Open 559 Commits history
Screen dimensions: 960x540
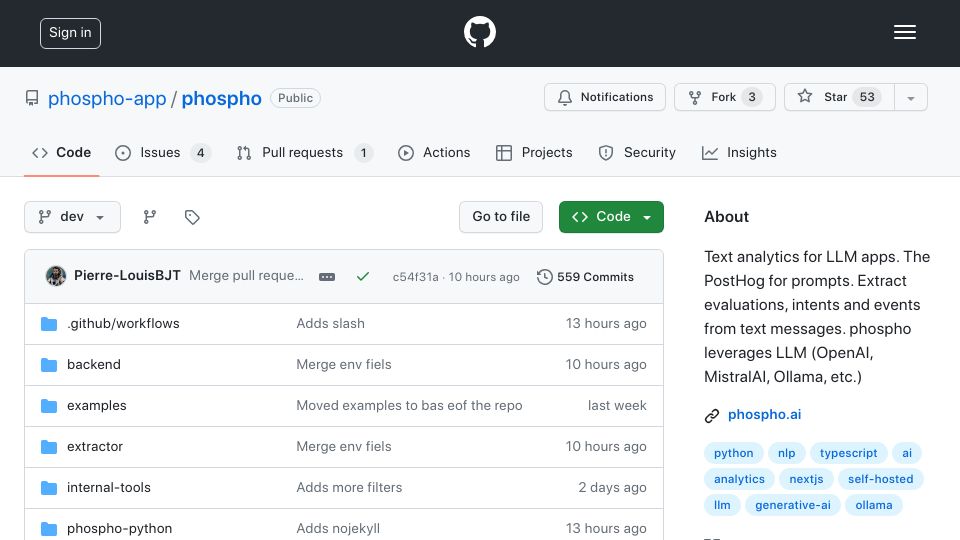pyautogui.click(x=585, y=277)
